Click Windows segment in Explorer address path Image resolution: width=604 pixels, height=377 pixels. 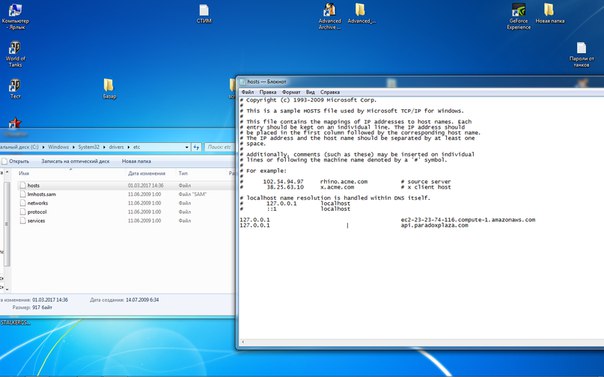coord(59,147)
